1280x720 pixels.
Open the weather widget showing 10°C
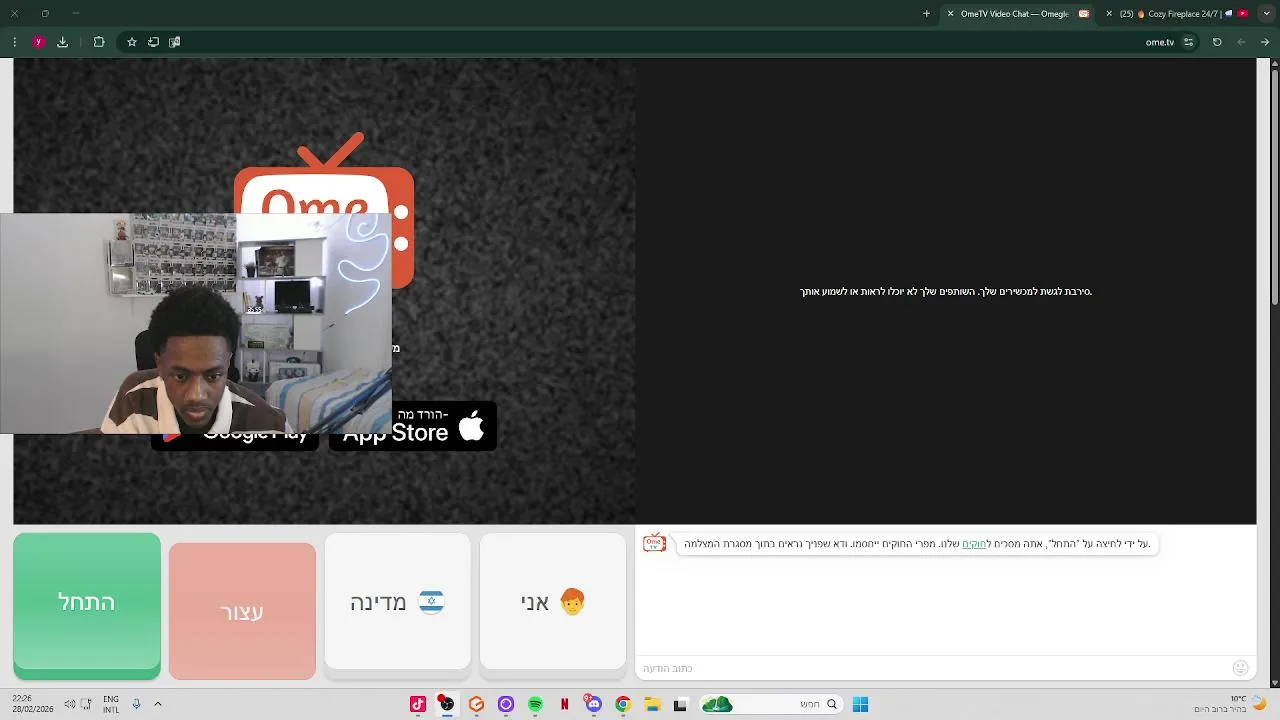(x=1230, y=704)
